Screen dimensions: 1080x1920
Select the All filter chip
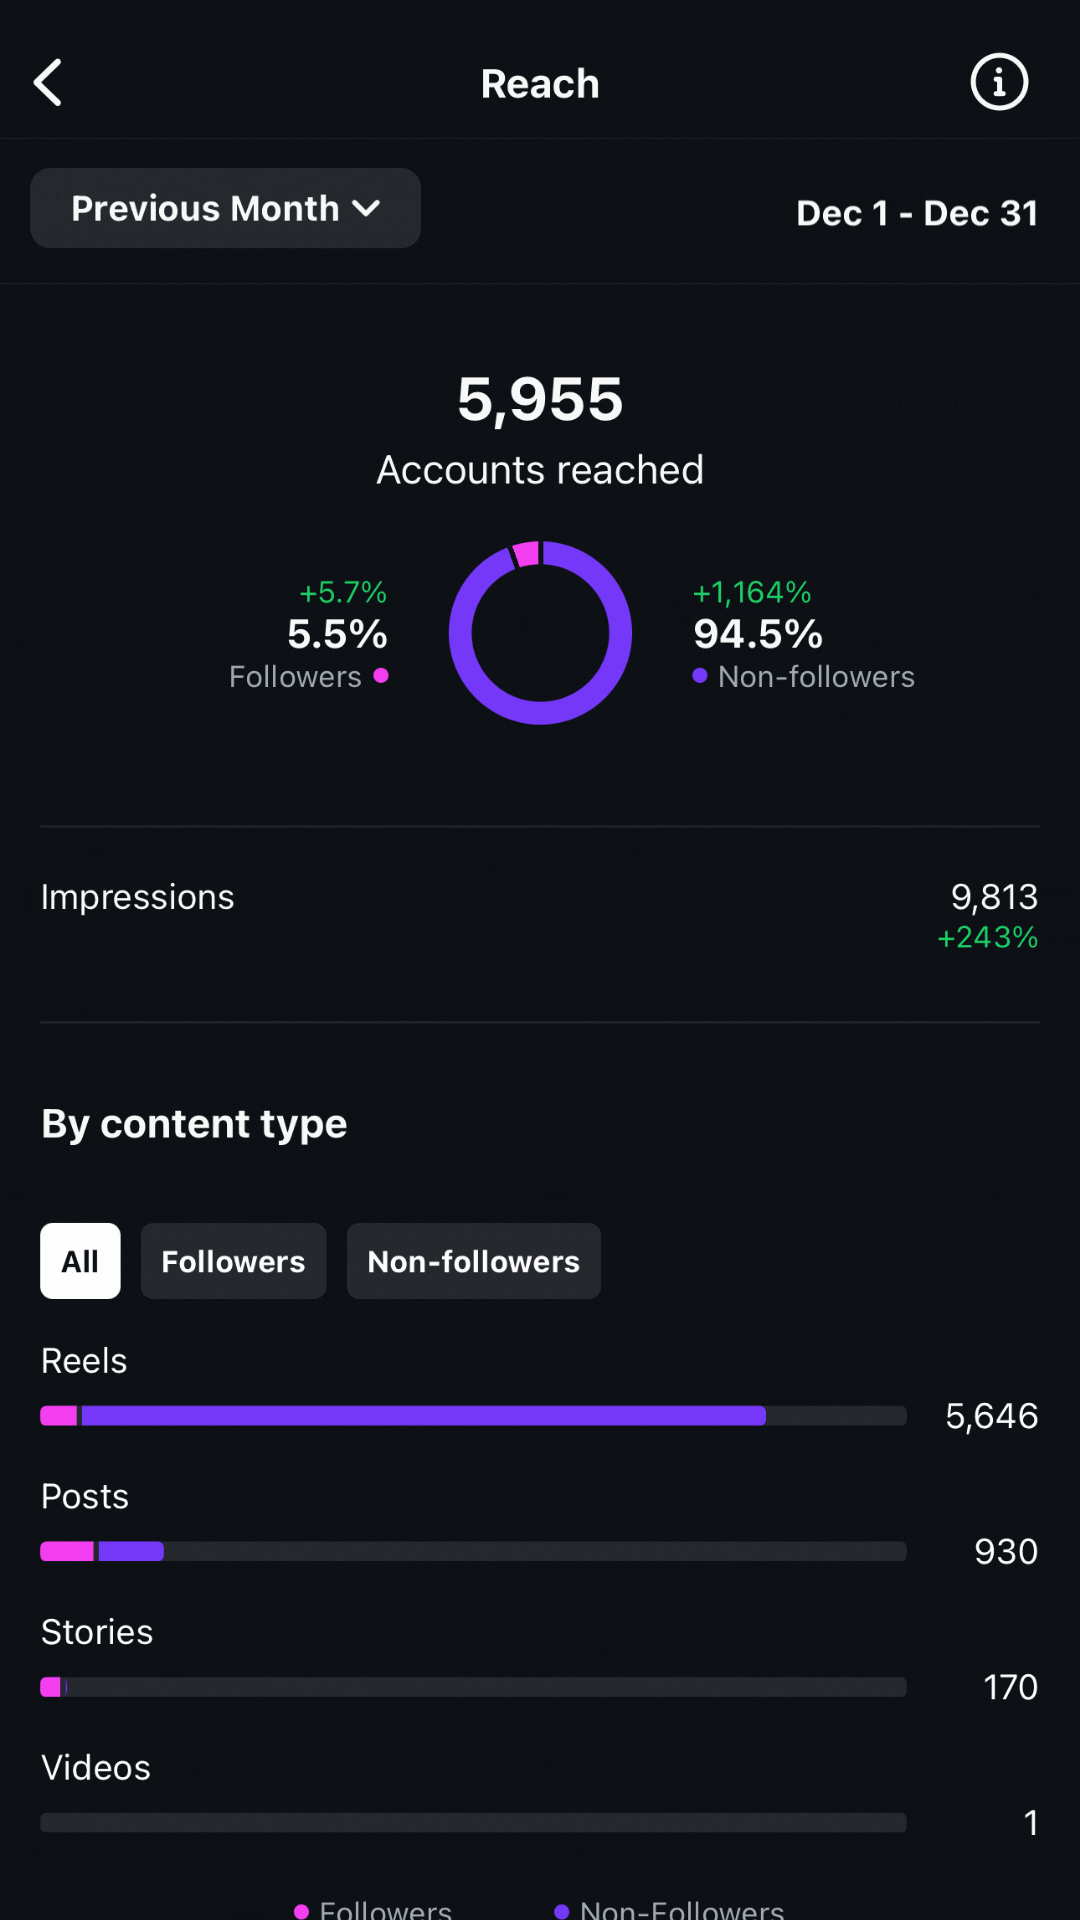point(80,1261)
